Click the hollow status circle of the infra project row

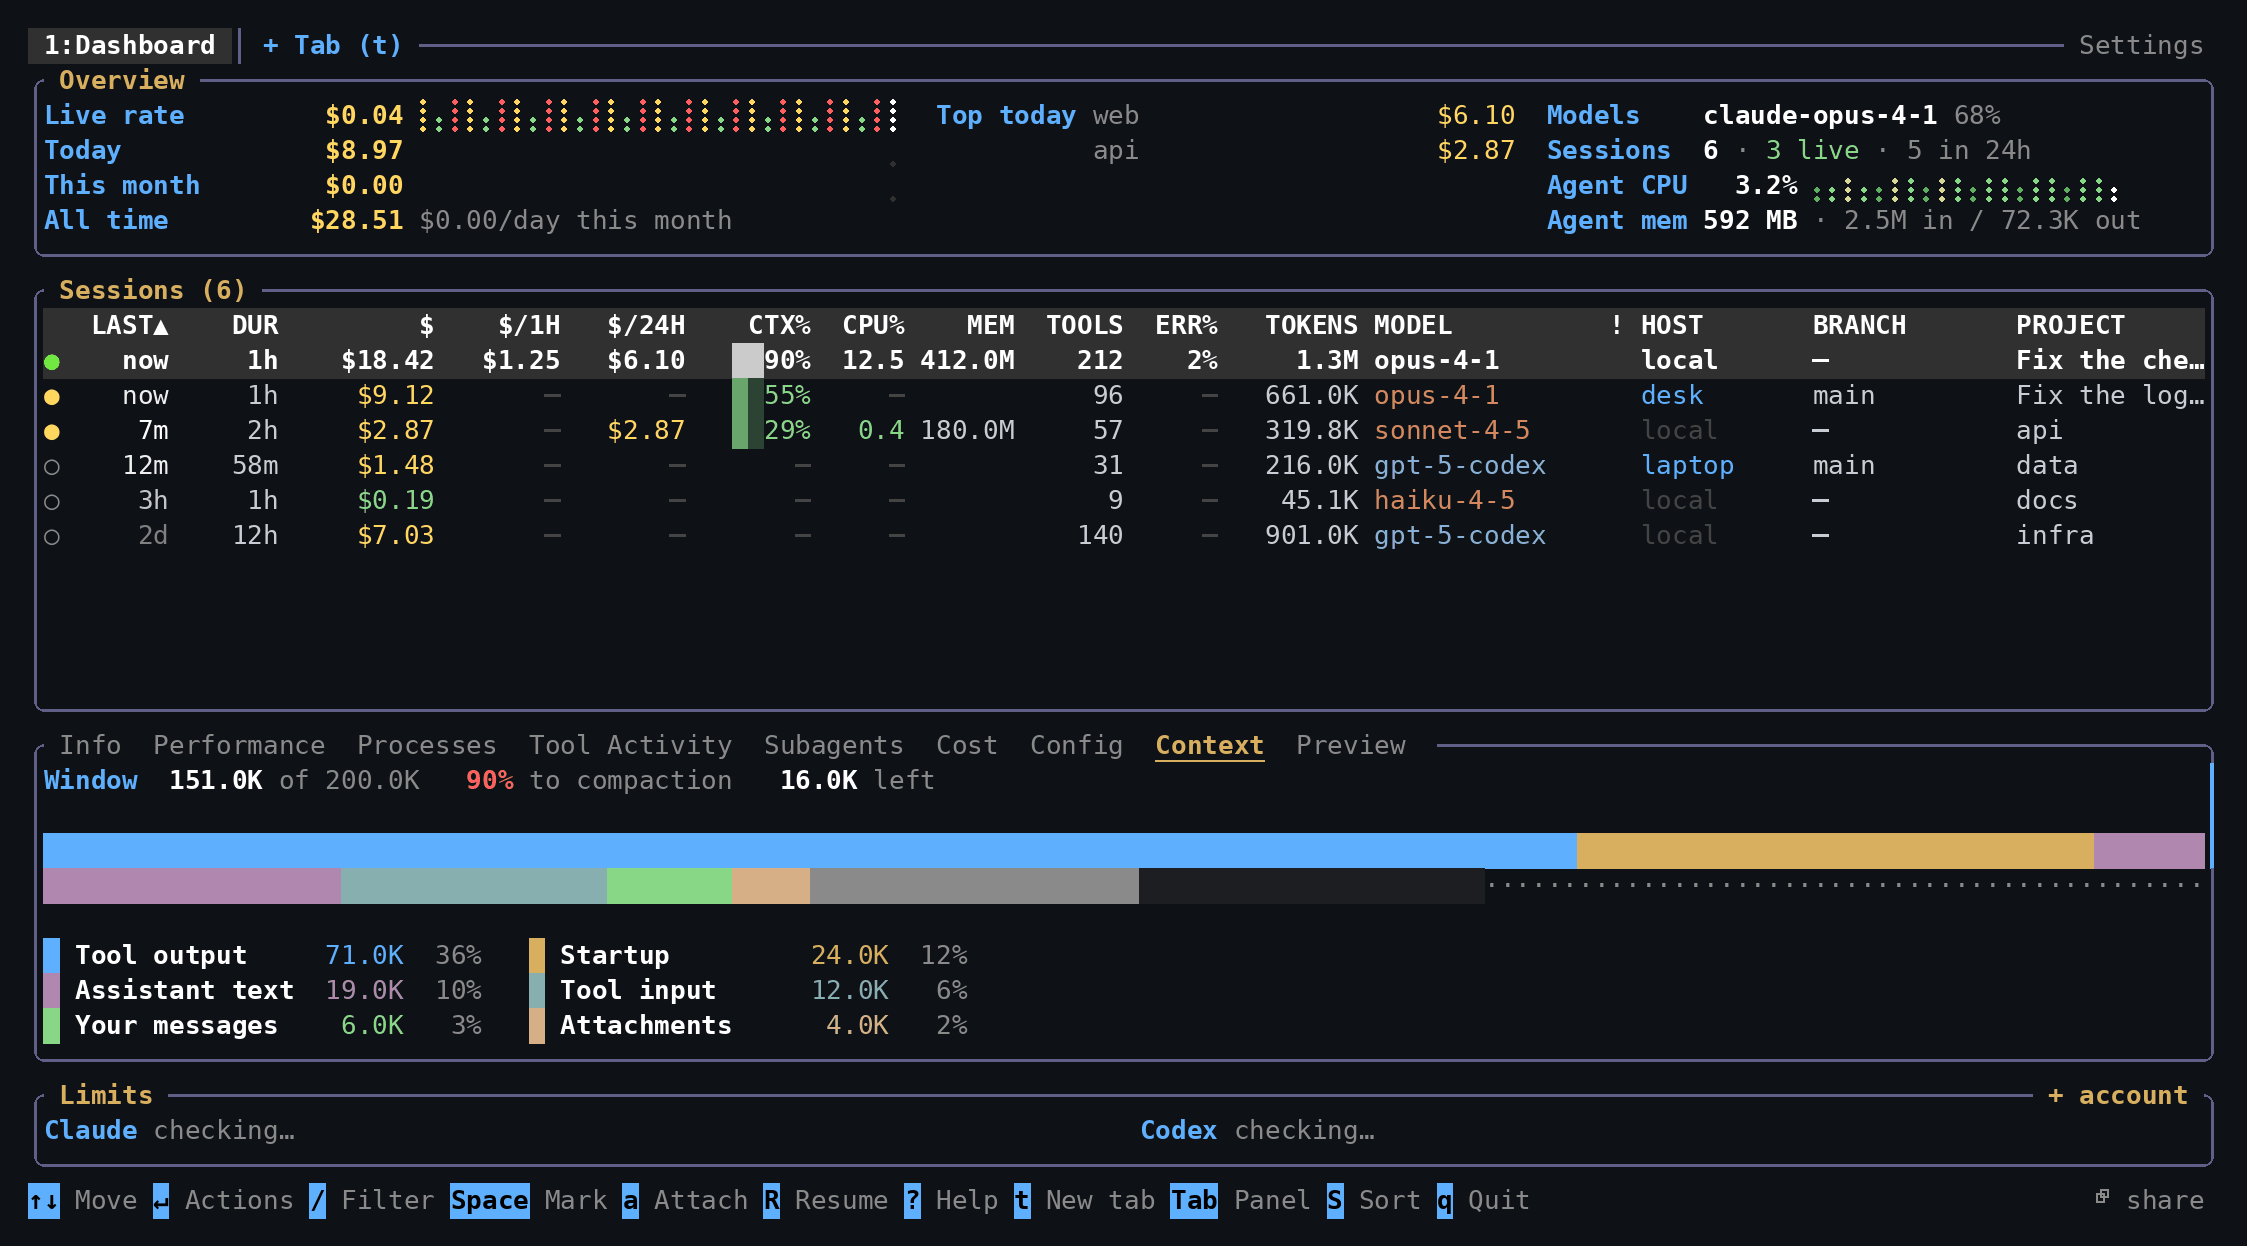52,537
